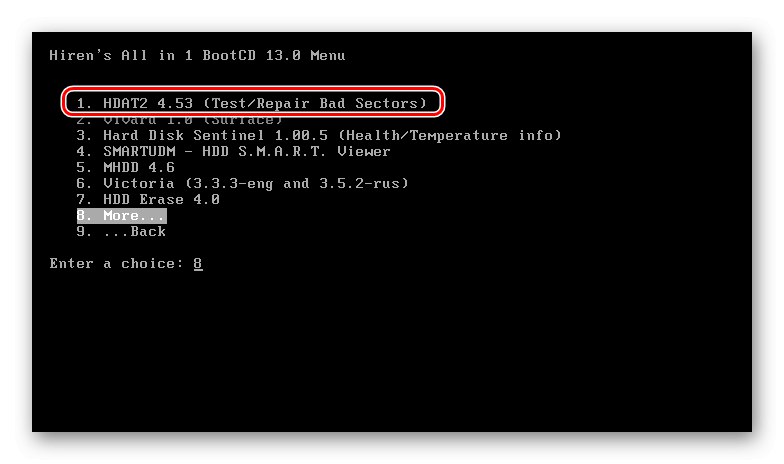Viewport: 784px width, 464px height.
Task: Click the Health/Temperature info description text
Action: pyautogui.click(x=450, y=135)
